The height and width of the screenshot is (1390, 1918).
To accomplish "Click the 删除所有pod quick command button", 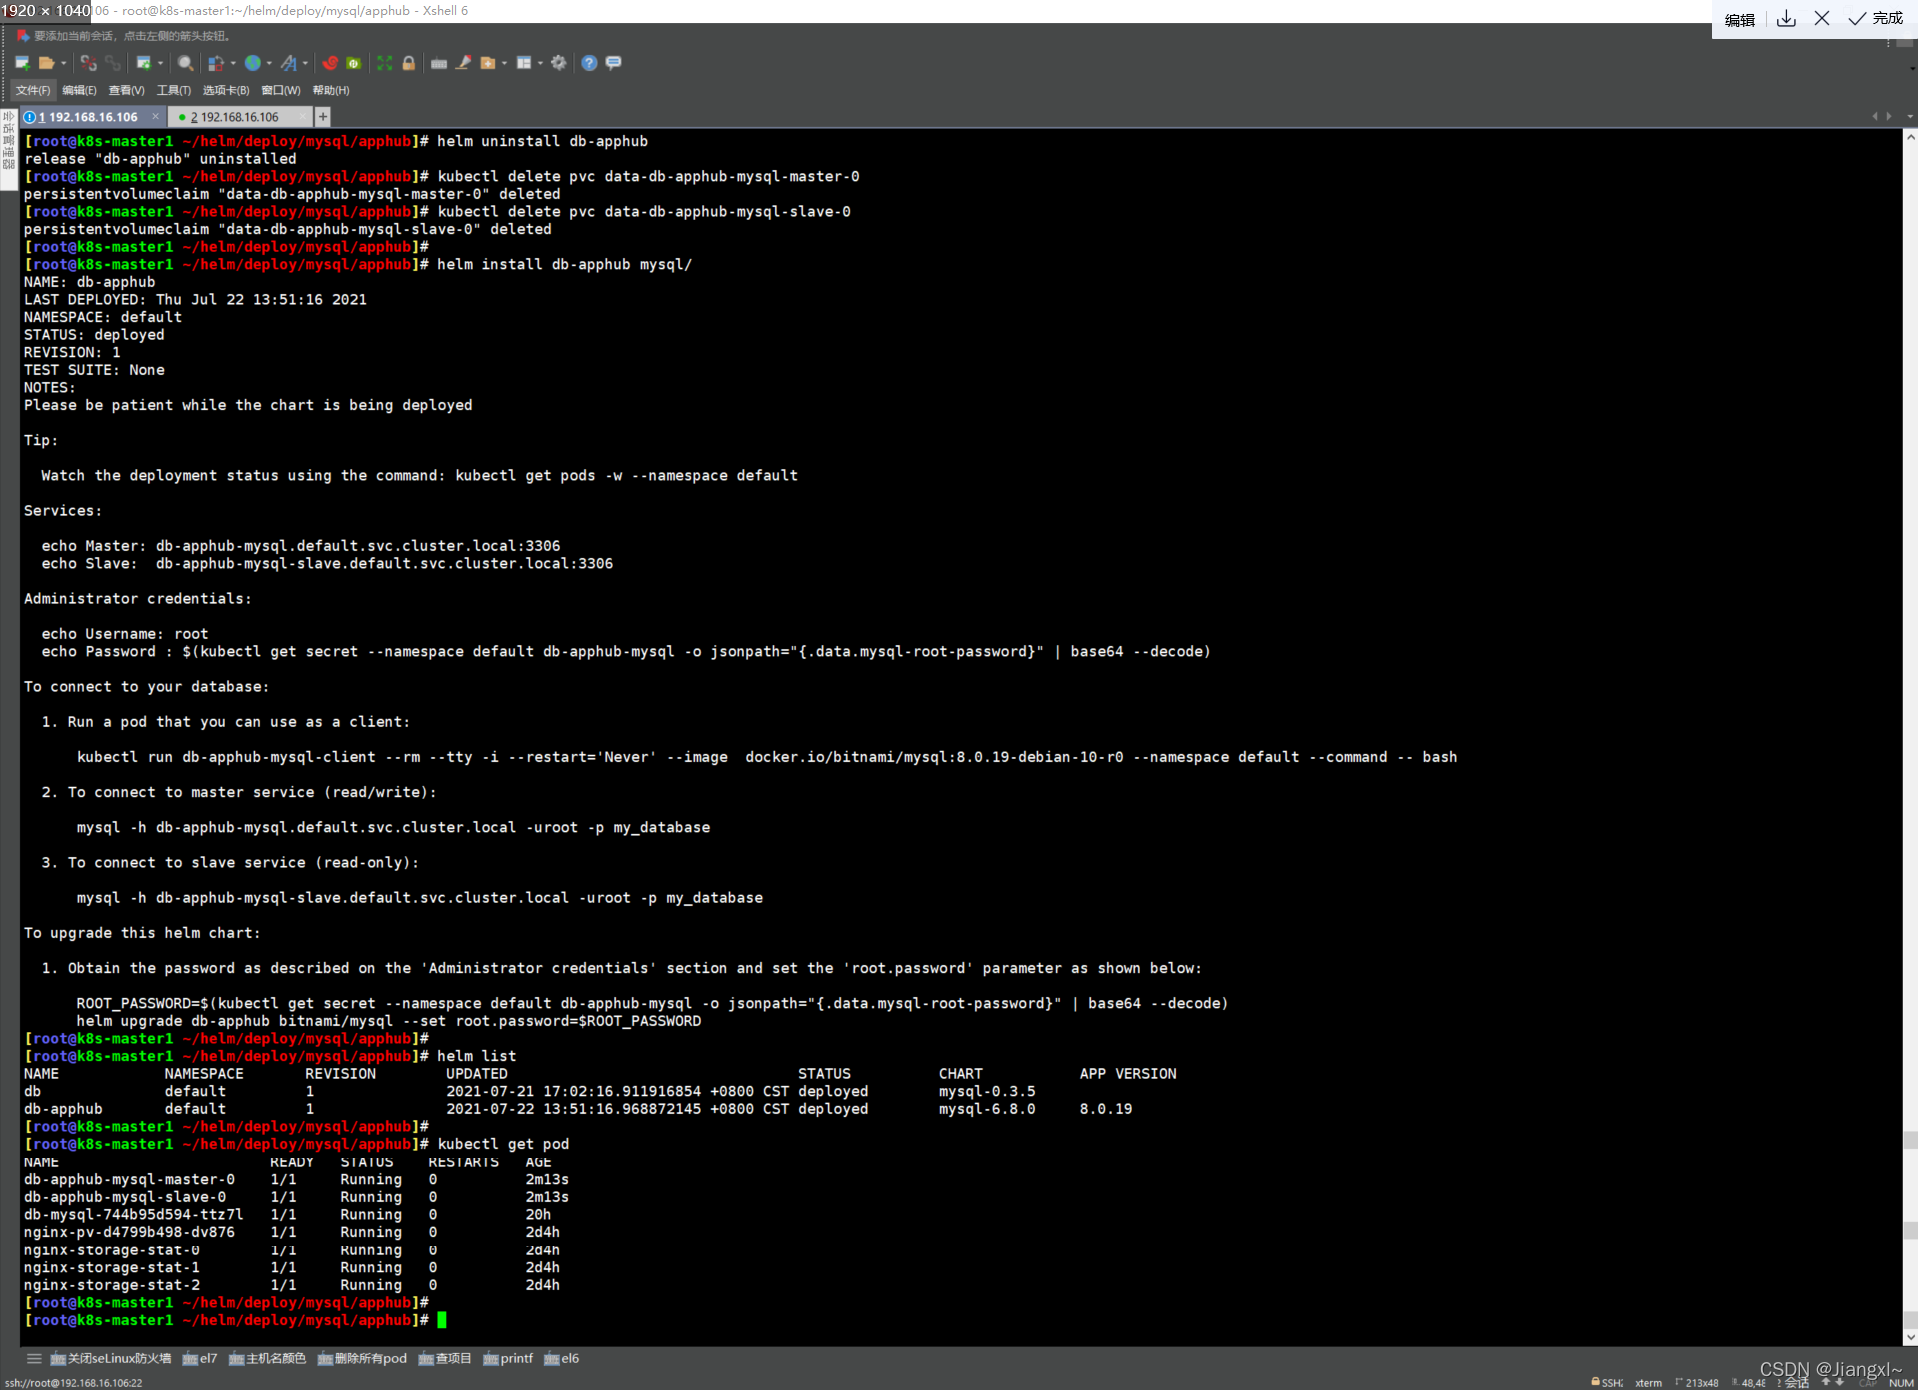I will [x=363, y=1359].
